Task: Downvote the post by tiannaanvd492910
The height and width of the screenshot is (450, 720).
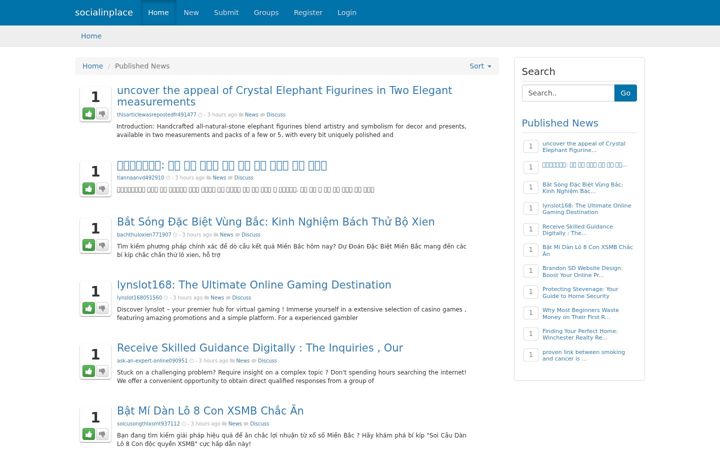Action: pyautogui.click(x=102, y=188)
